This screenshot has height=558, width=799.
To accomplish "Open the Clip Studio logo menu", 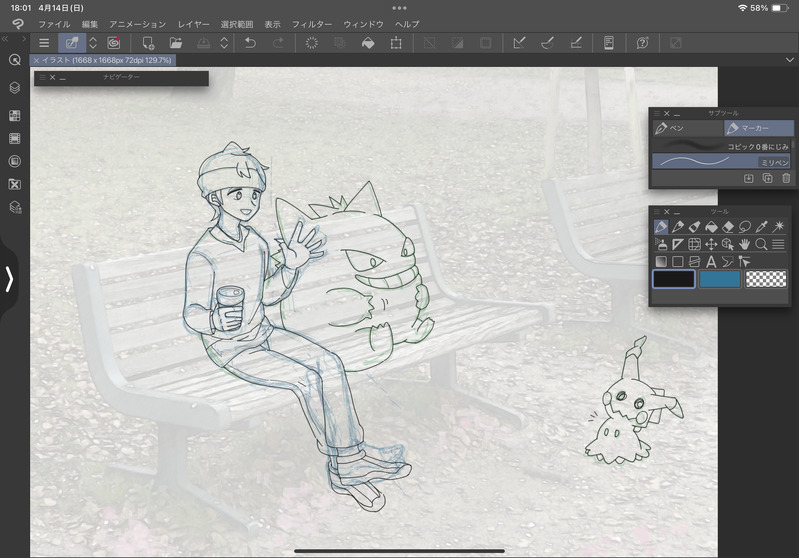I will point(17,24).
